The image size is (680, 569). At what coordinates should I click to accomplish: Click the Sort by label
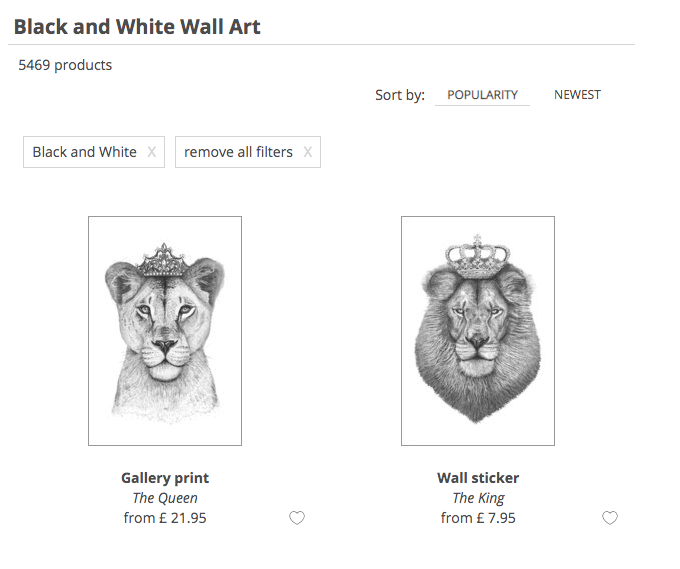tap(400, 95)
